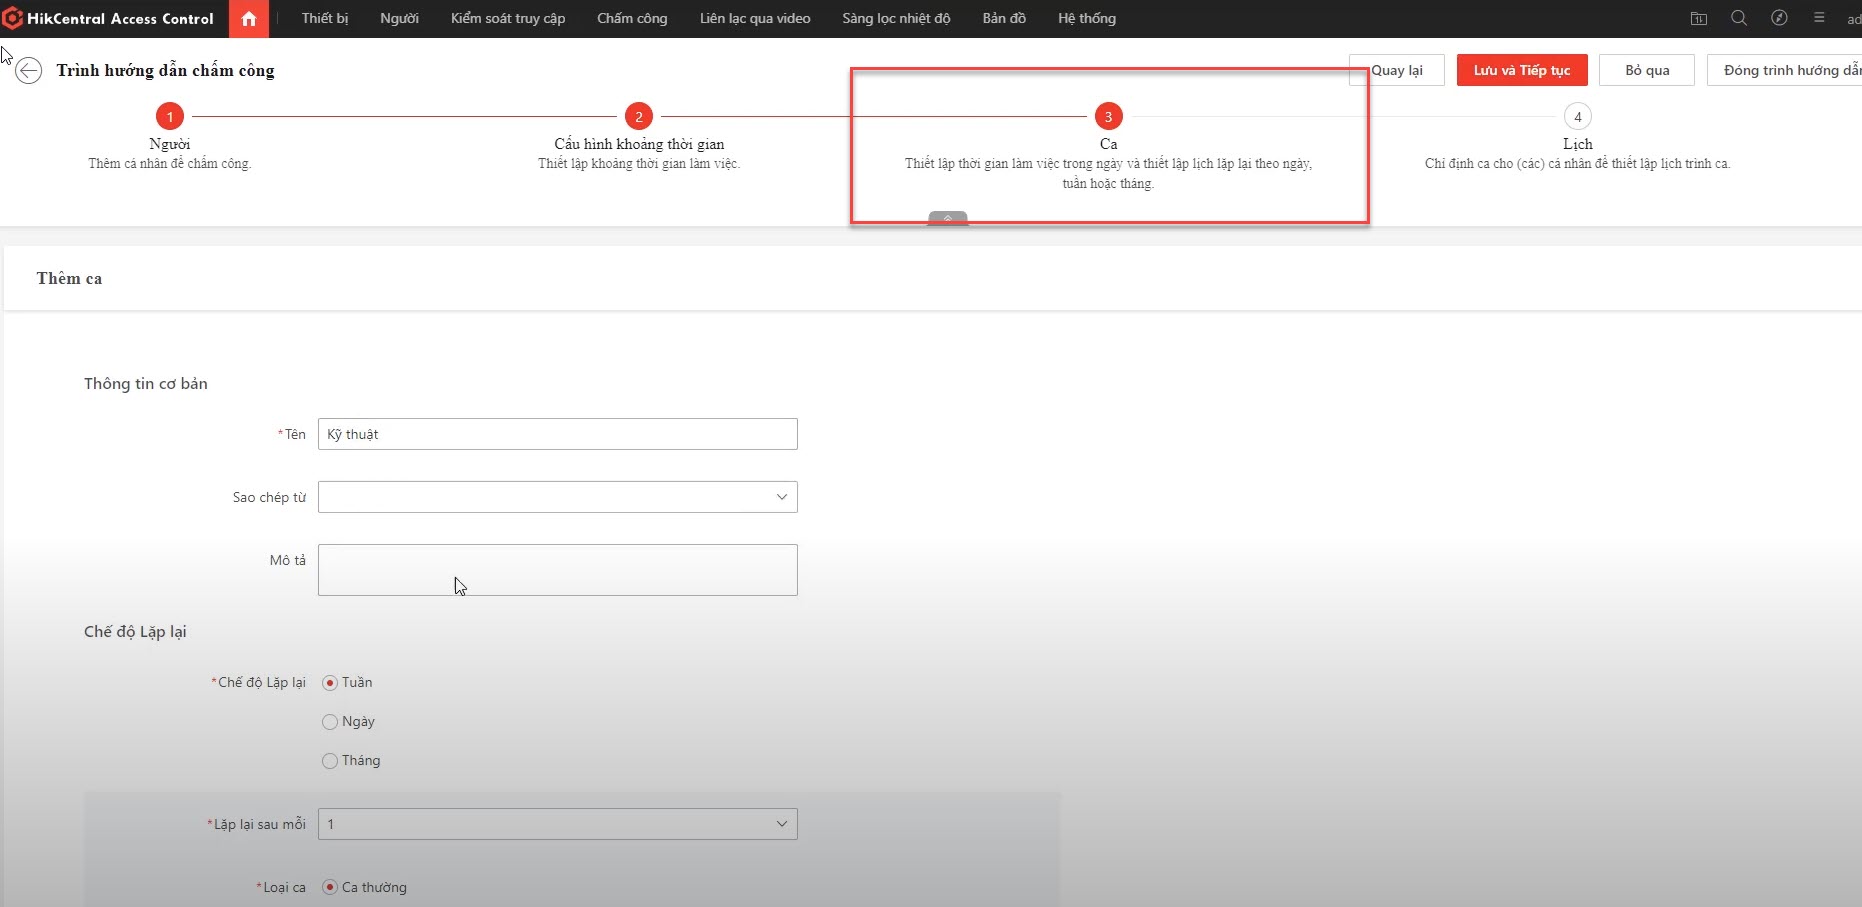Click the Tên input field
This screenshot has height=907, width=1862.
[557, 434]
